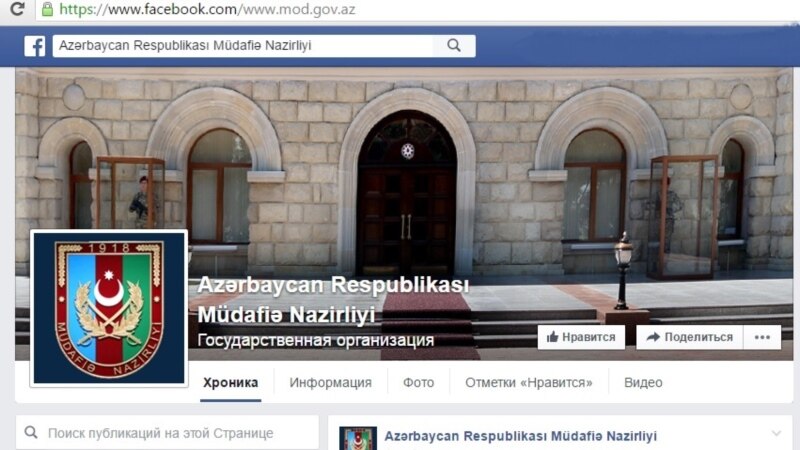This screenshot has width=800, height=450.
Task: Click the thumbs-up icon on Нравится button
Action: point(552,337)
